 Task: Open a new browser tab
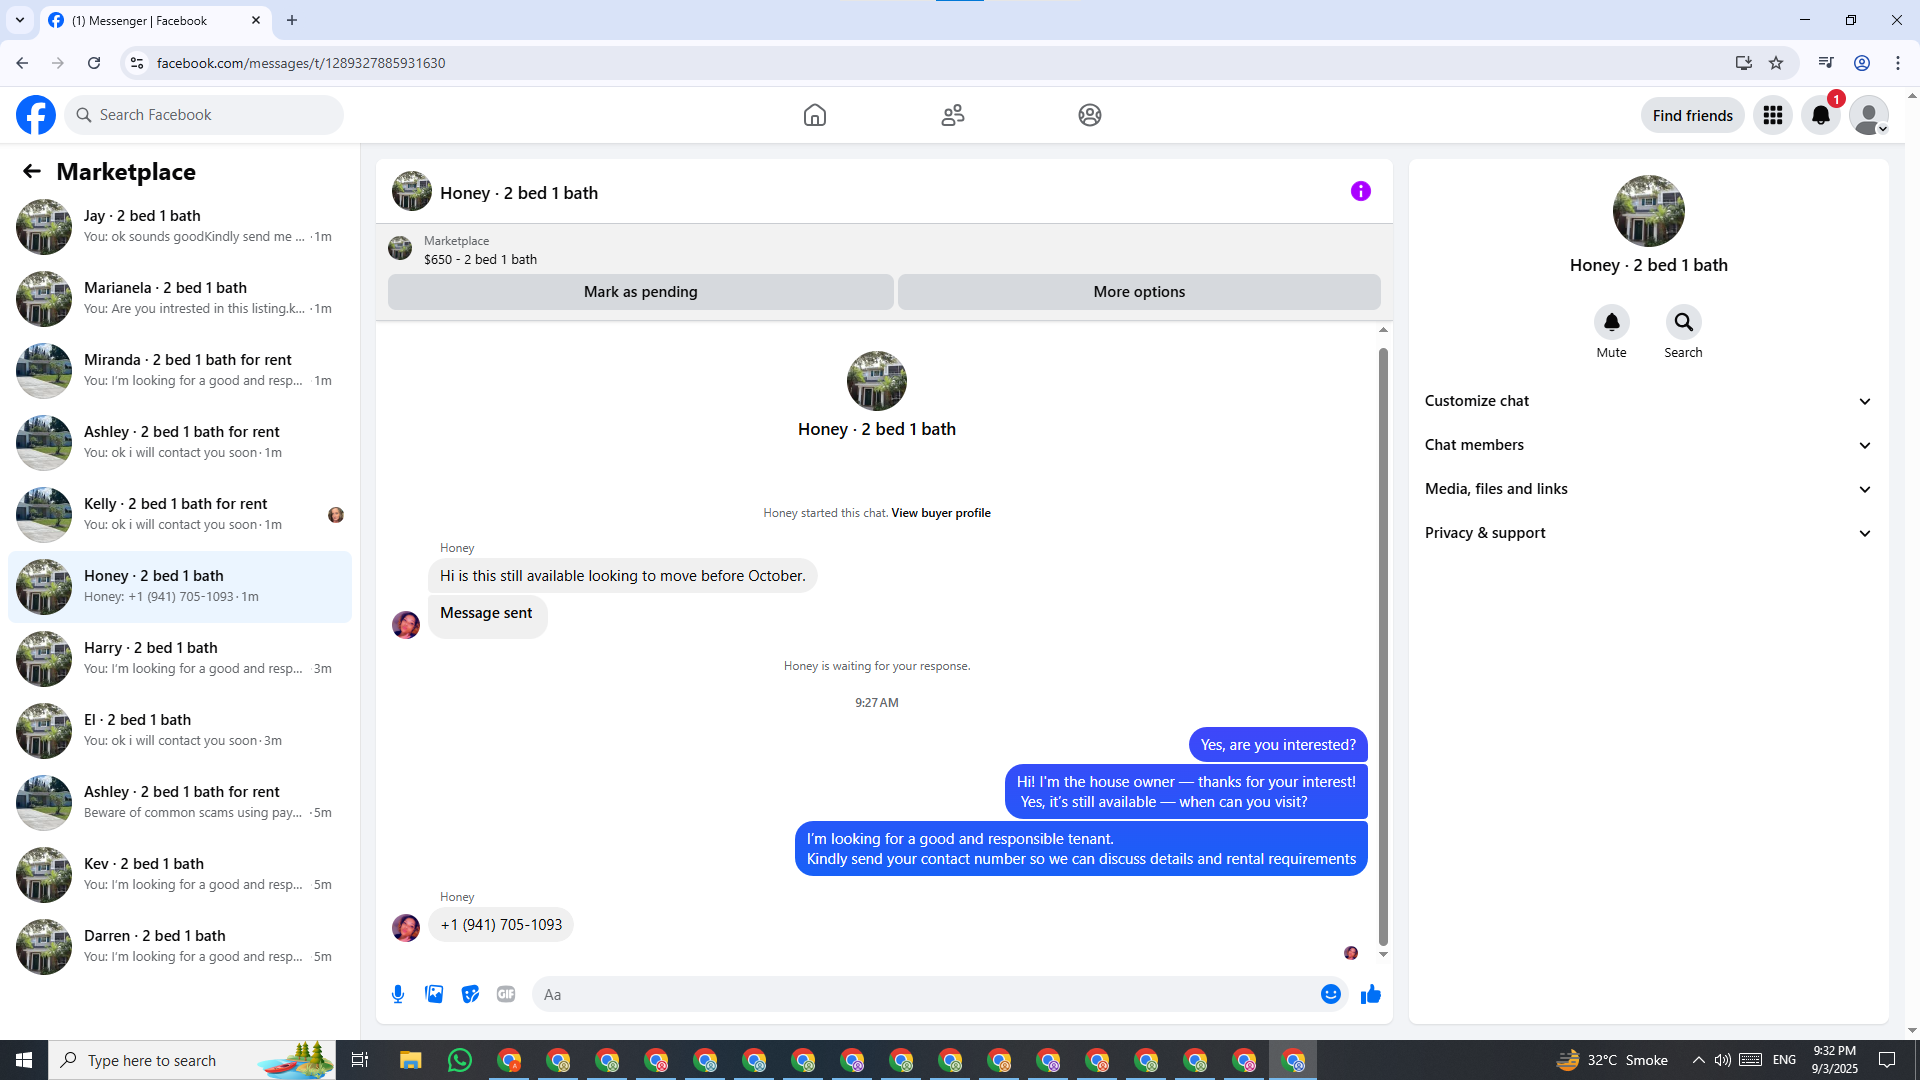point(292,20)
